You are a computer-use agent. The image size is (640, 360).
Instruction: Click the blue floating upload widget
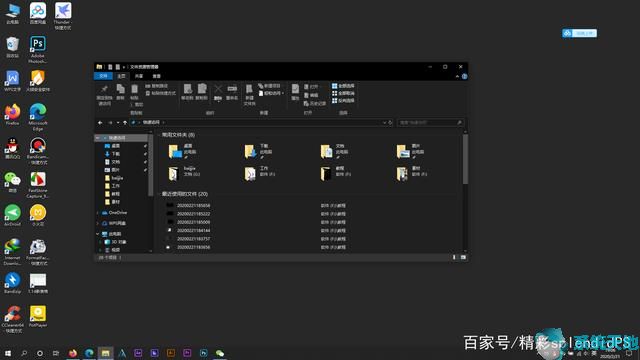(579, 33)
